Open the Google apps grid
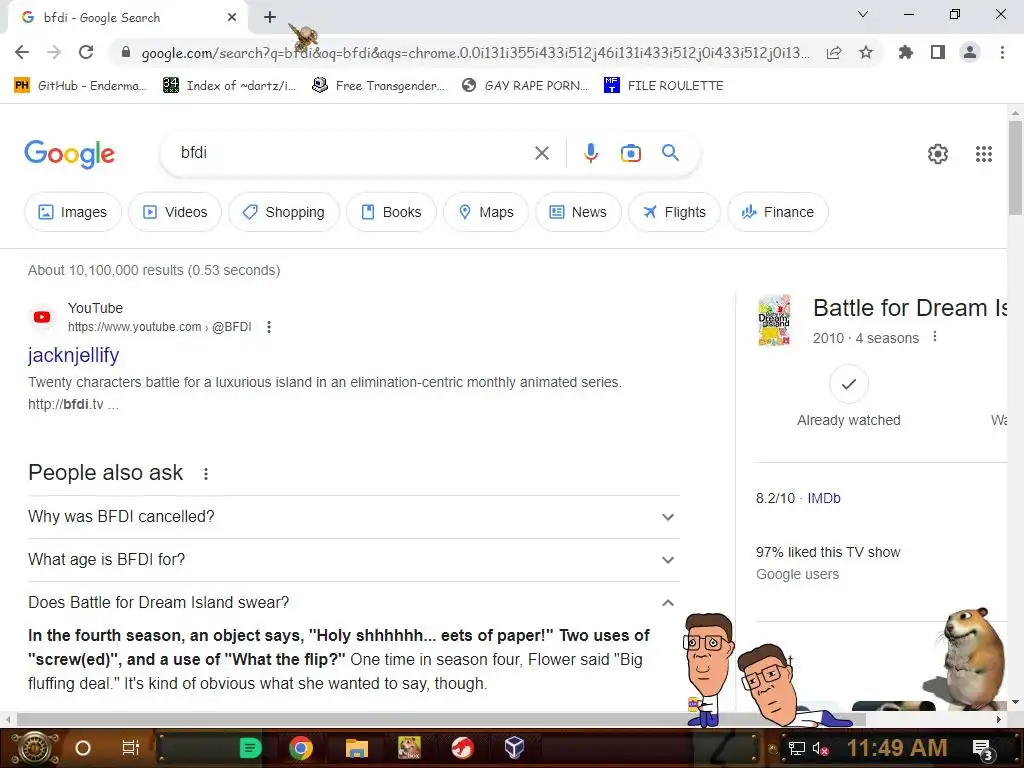The width and height of the screenshot is (1024, 768). pos(984,153)
